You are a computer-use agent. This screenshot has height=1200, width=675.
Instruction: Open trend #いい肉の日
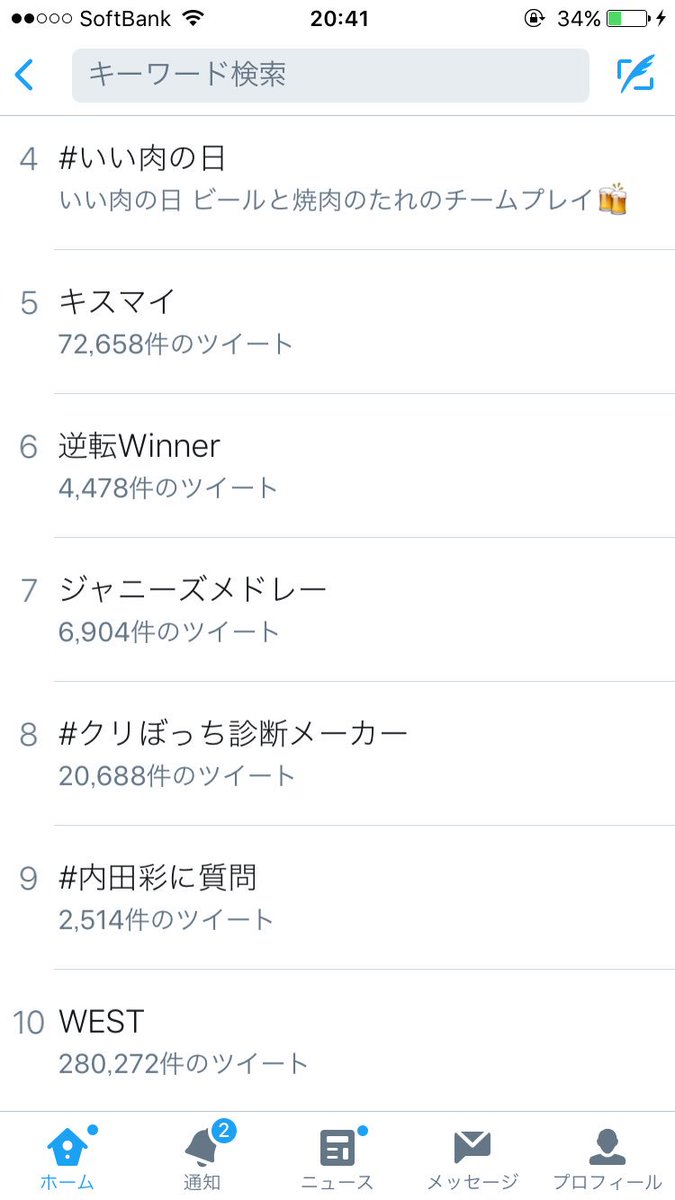point(340,178)
